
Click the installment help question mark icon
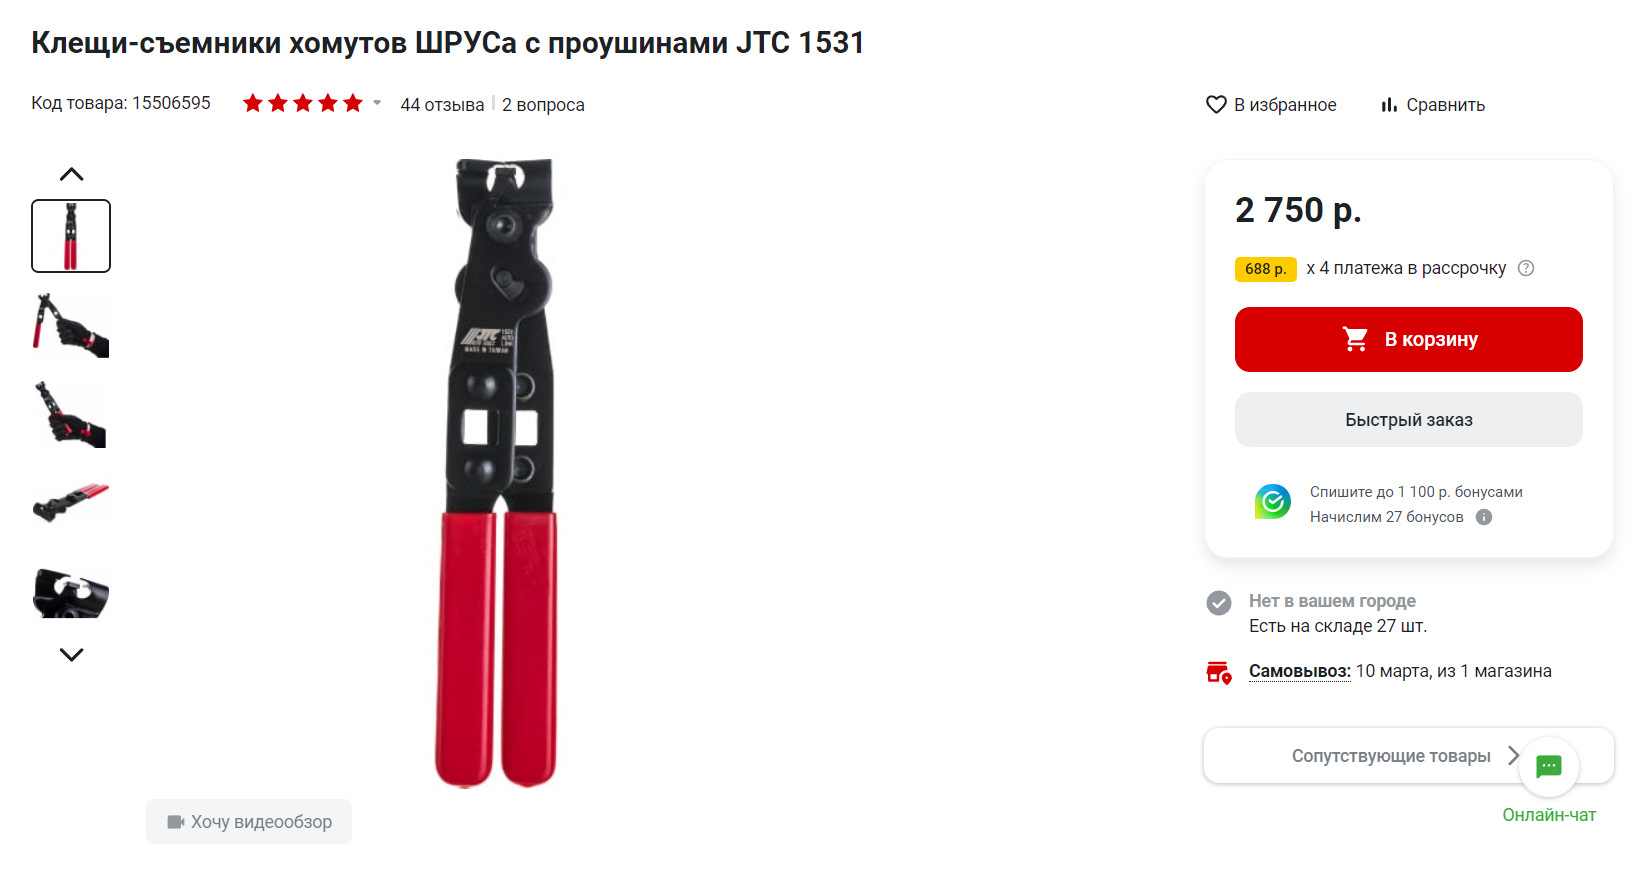(1526, 268)
